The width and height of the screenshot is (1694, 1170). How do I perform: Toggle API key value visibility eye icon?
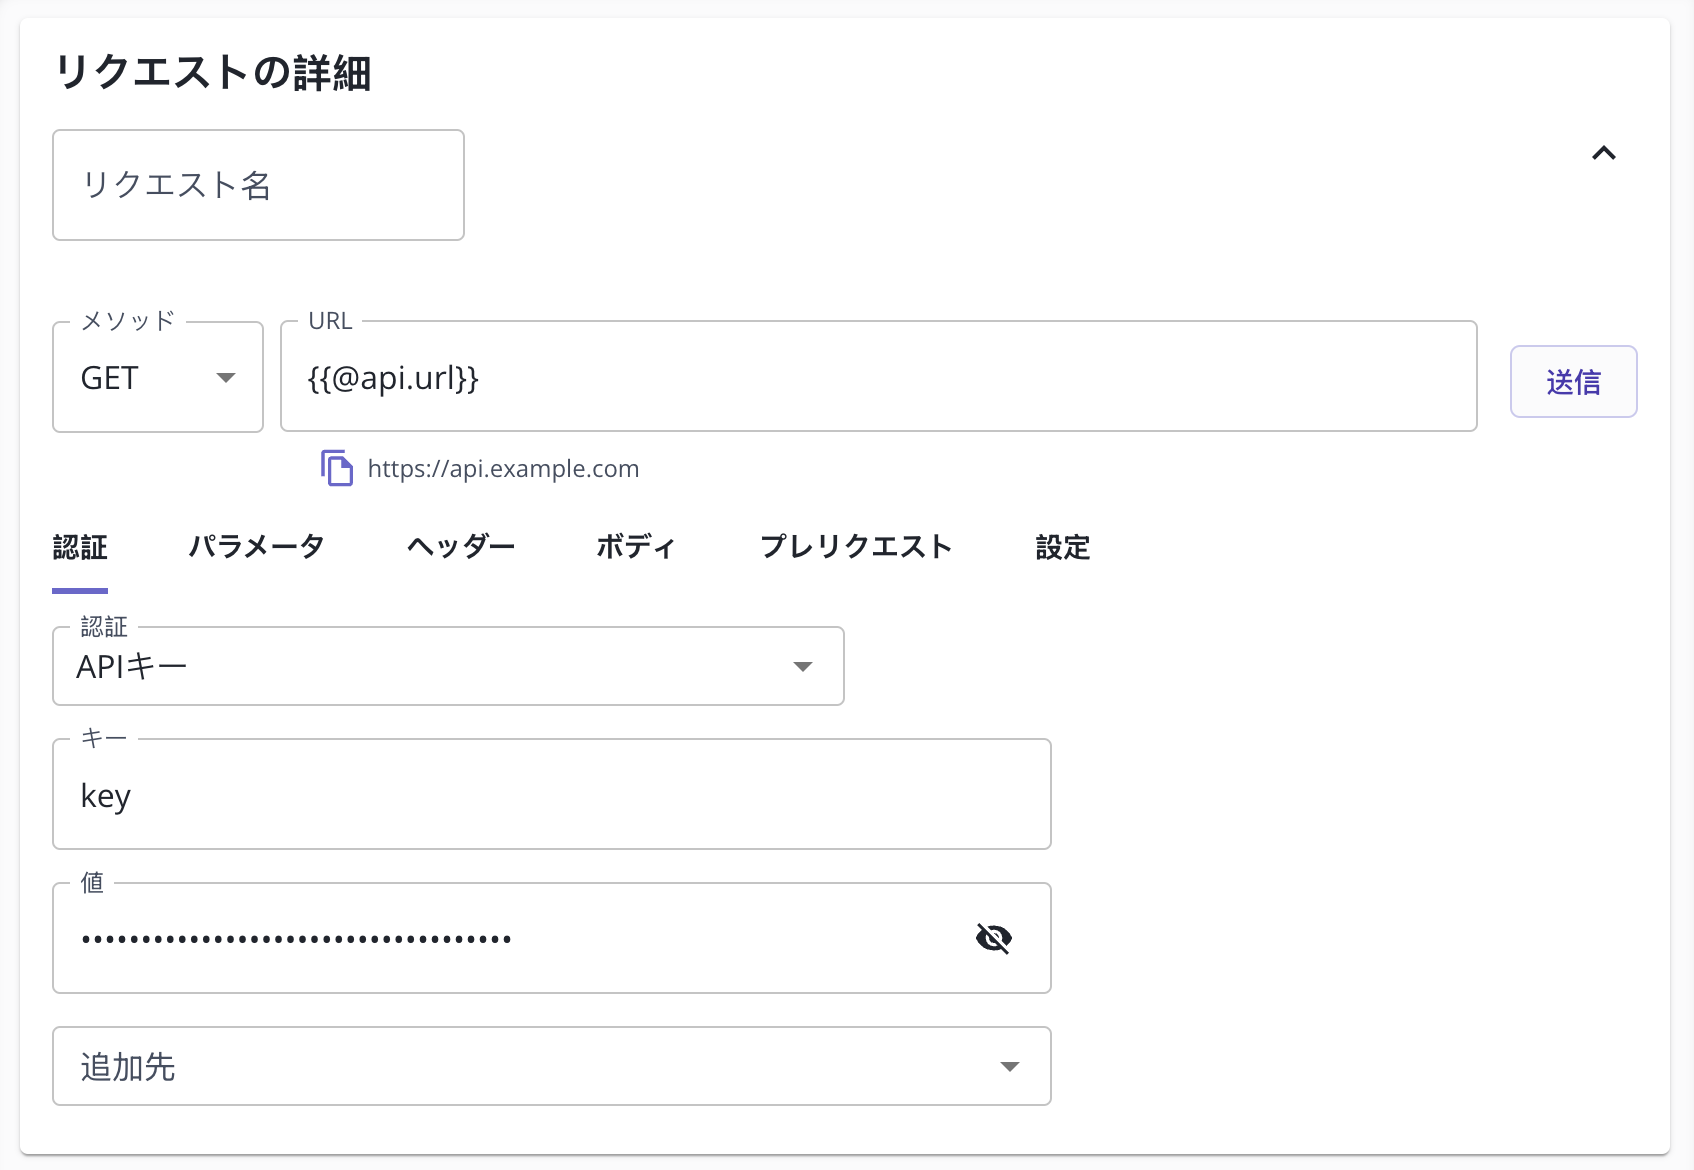[994, 938]
